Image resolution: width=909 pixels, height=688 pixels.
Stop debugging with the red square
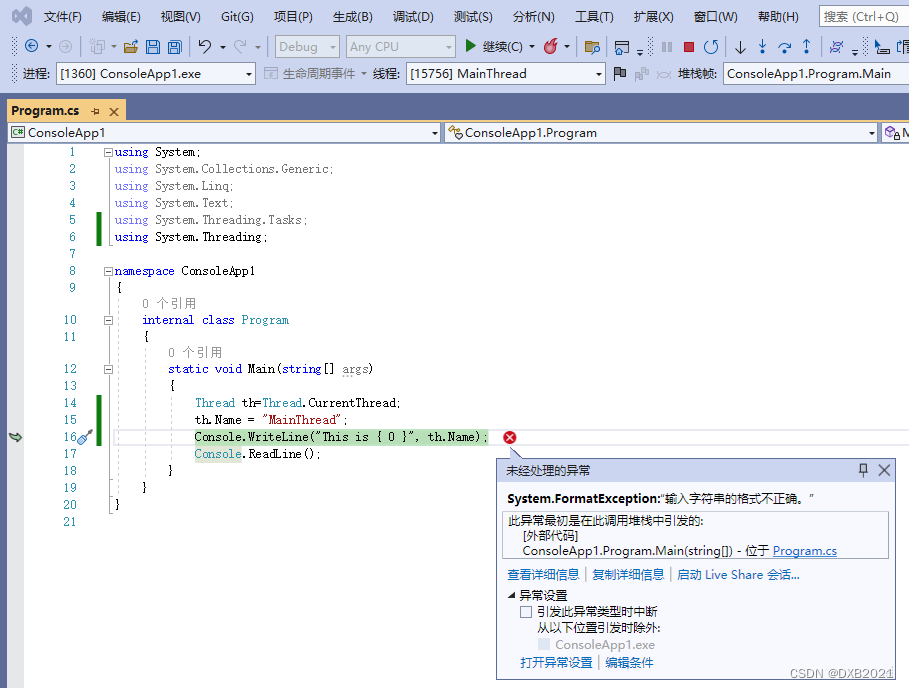pos(689,47)
